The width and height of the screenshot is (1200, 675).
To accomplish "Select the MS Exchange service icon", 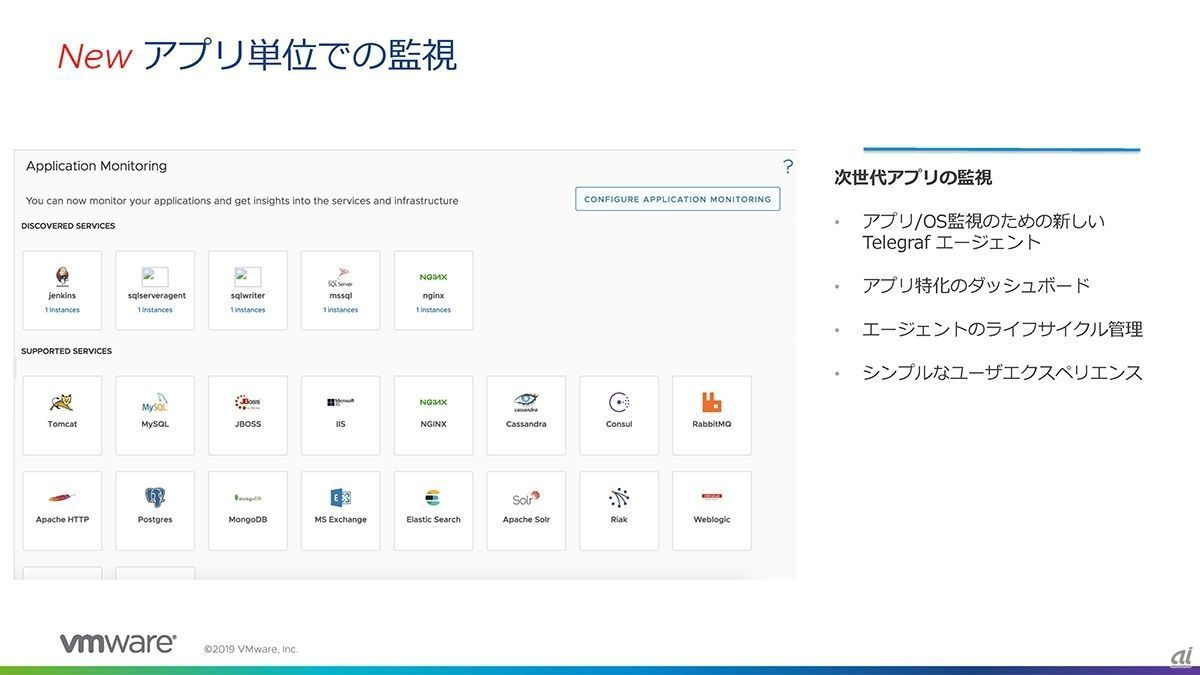I will point(341,498).
